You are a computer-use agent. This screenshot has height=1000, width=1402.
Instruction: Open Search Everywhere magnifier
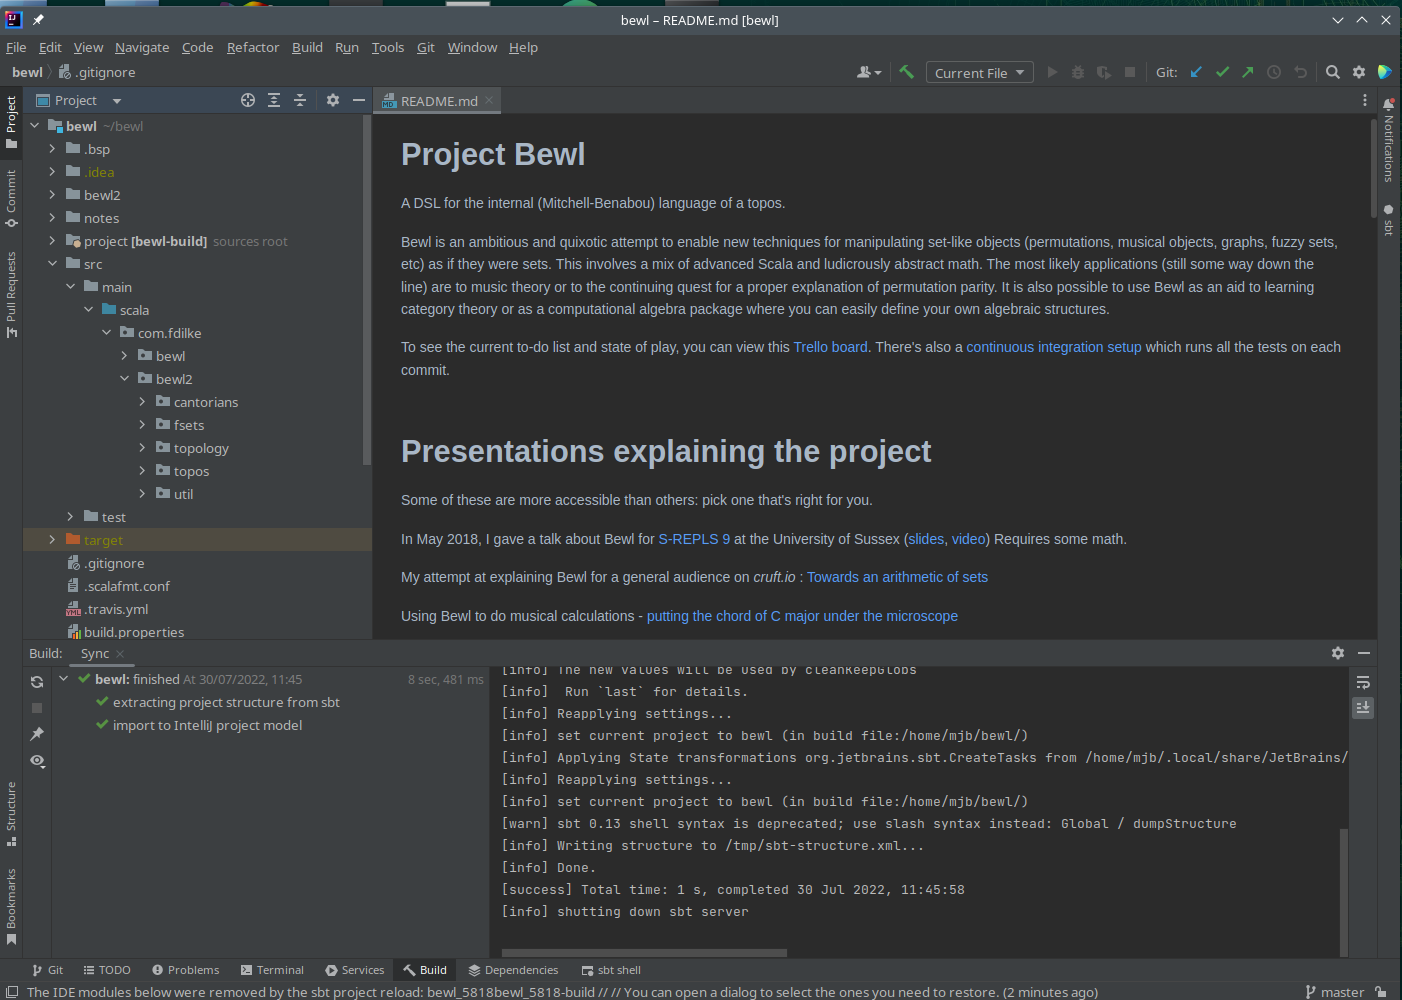pyautogui.click(x=1333, y=72)
